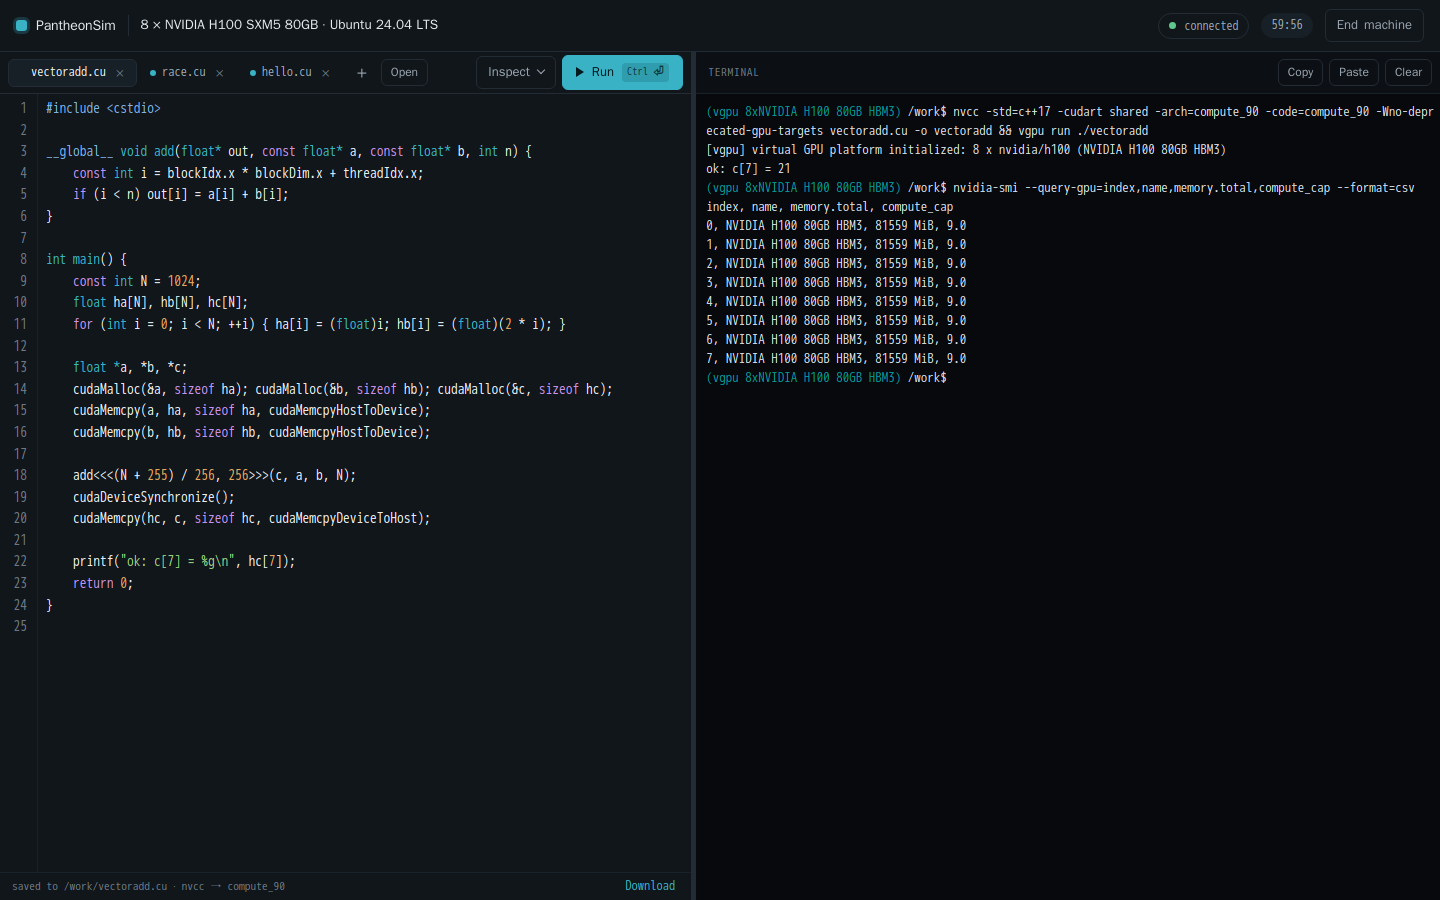Click the 'ok: c[7] = 21' terminal output
1440x900 pixels.
tap(748, 169)
